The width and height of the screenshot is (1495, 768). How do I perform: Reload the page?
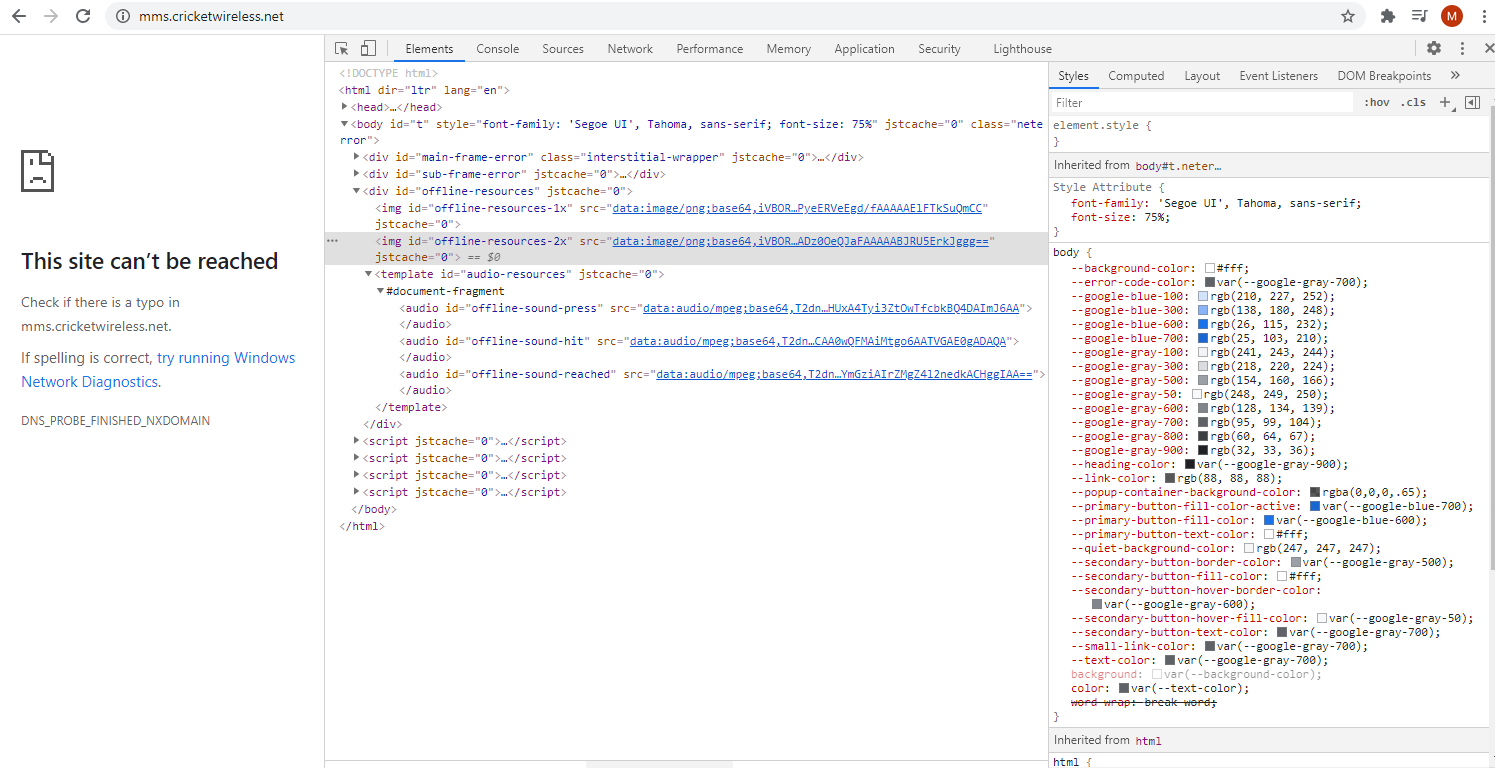(x=83, y=16)
